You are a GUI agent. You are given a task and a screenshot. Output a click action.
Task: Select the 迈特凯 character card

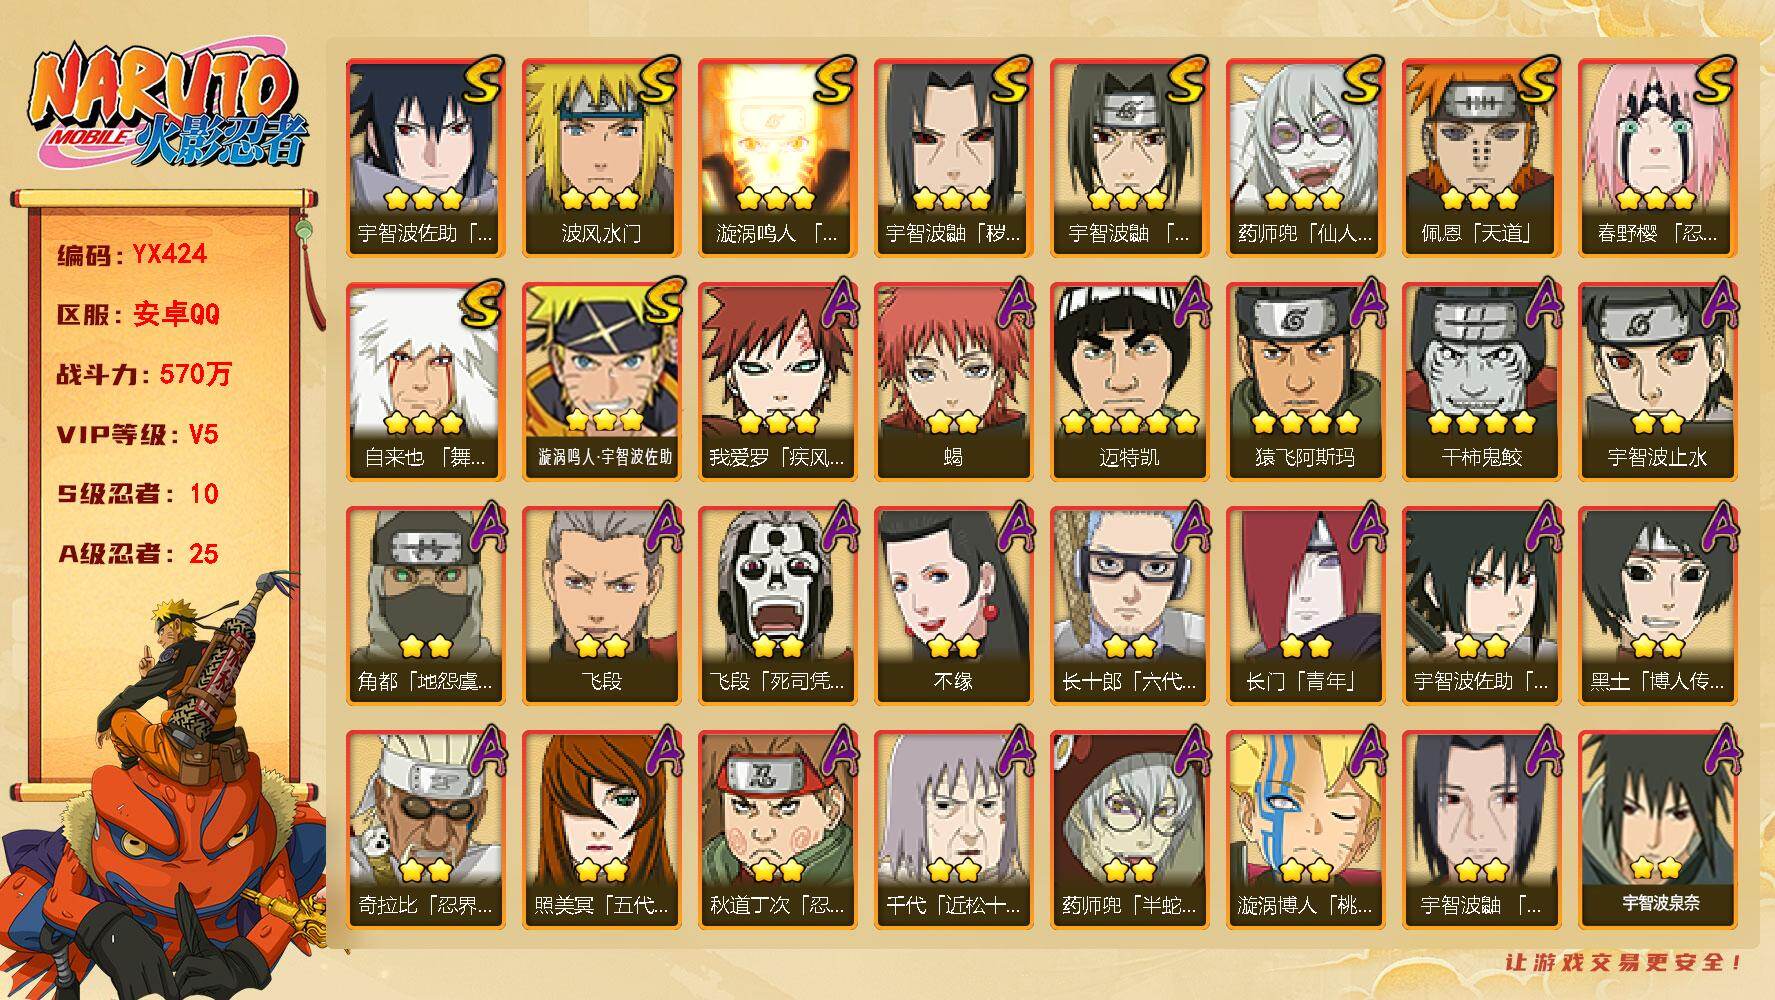click(1129, 382)
